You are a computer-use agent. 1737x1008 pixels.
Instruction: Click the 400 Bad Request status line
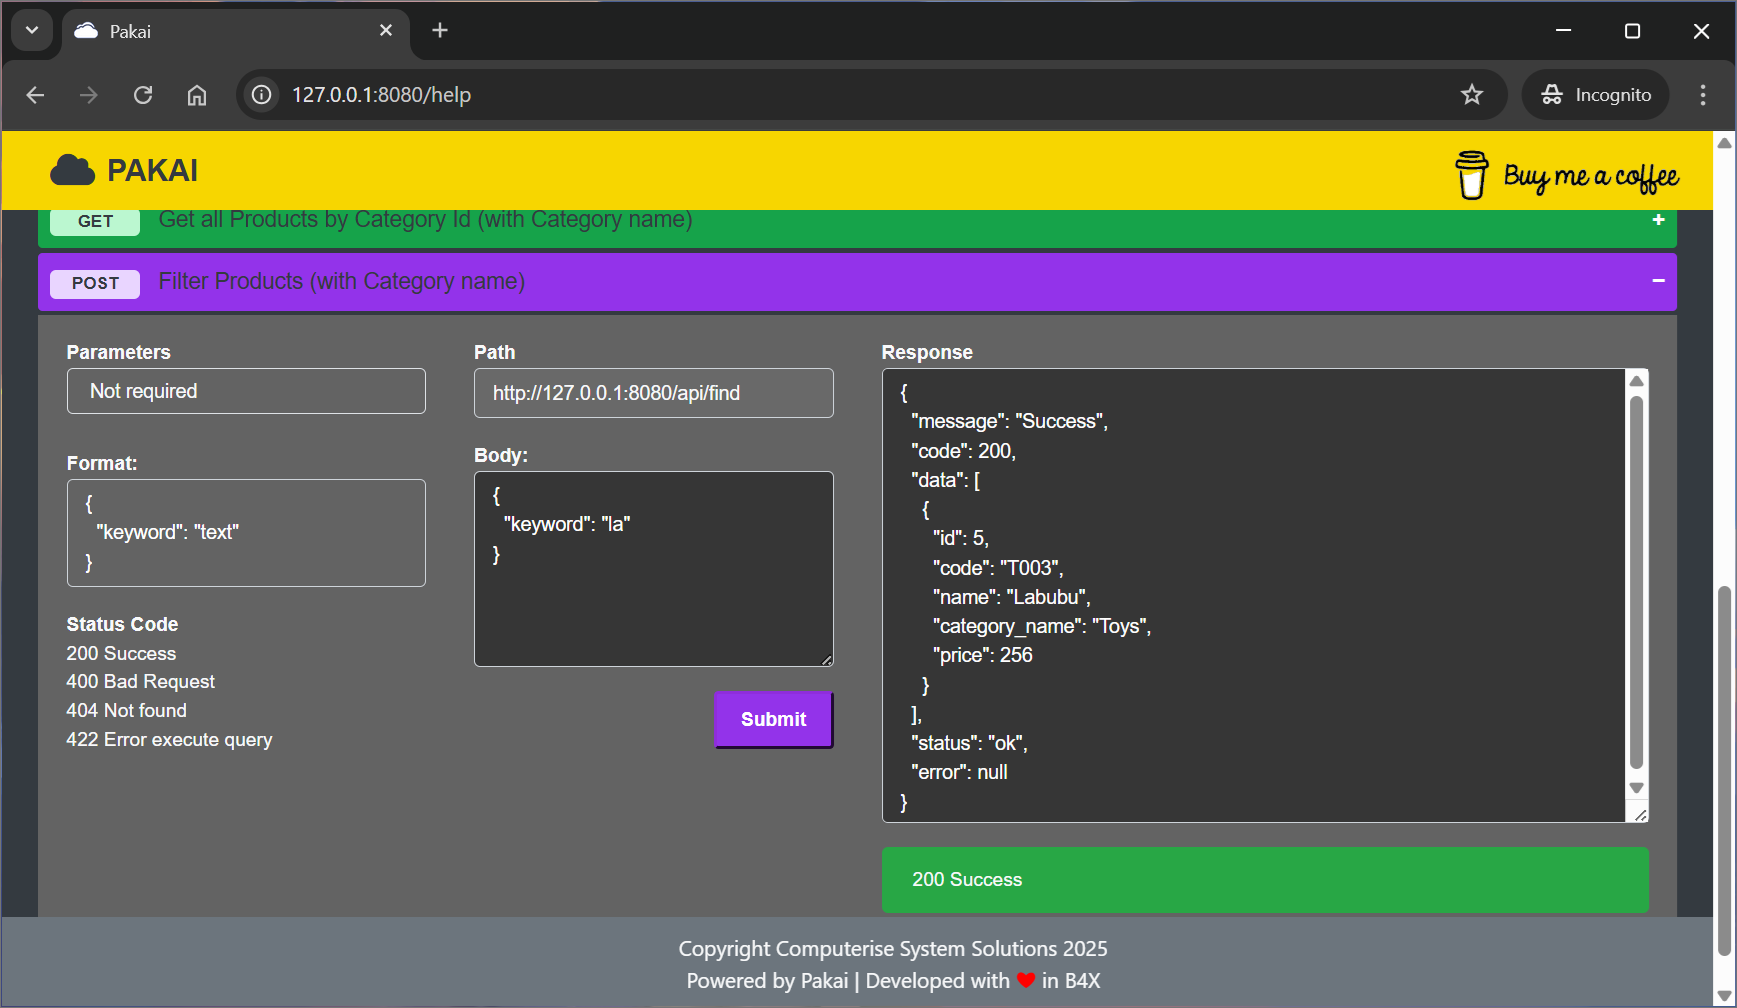click(140, 682)
